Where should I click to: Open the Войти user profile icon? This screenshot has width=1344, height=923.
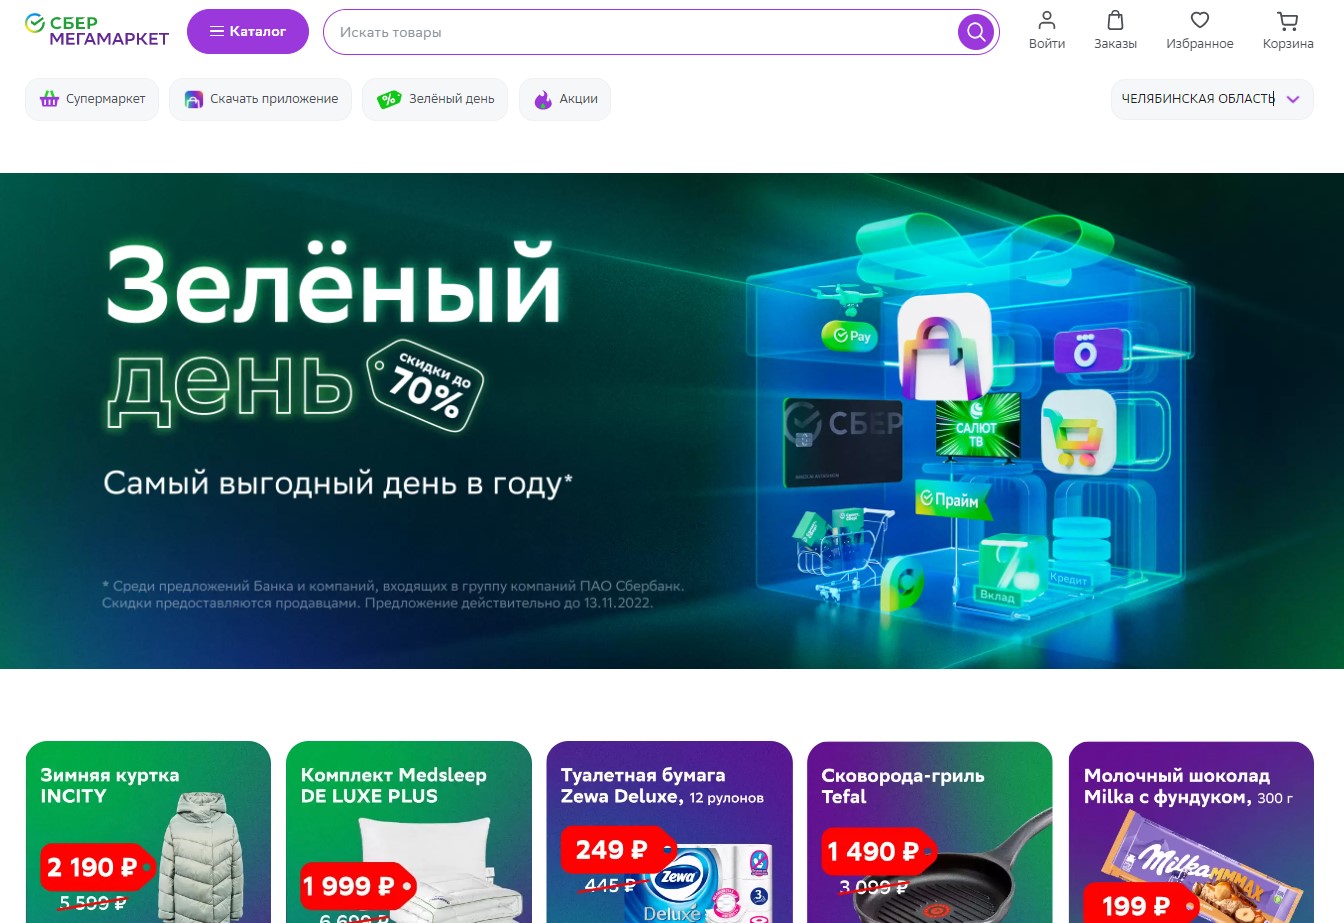point(1047,20)
